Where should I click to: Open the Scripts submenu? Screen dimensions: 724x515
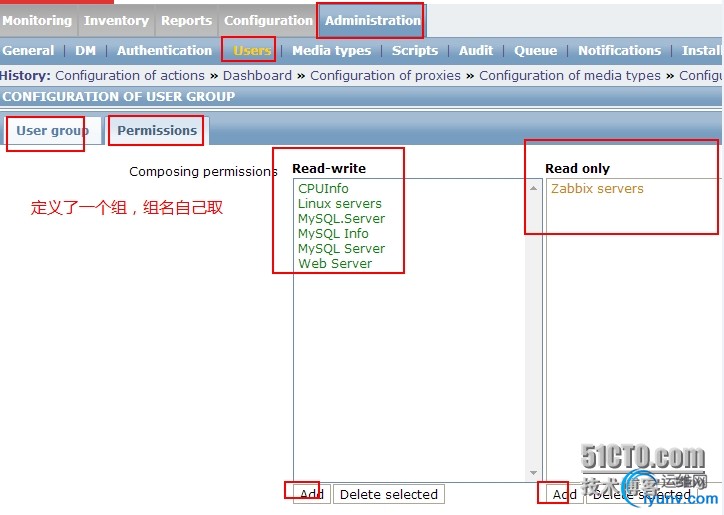415,50
